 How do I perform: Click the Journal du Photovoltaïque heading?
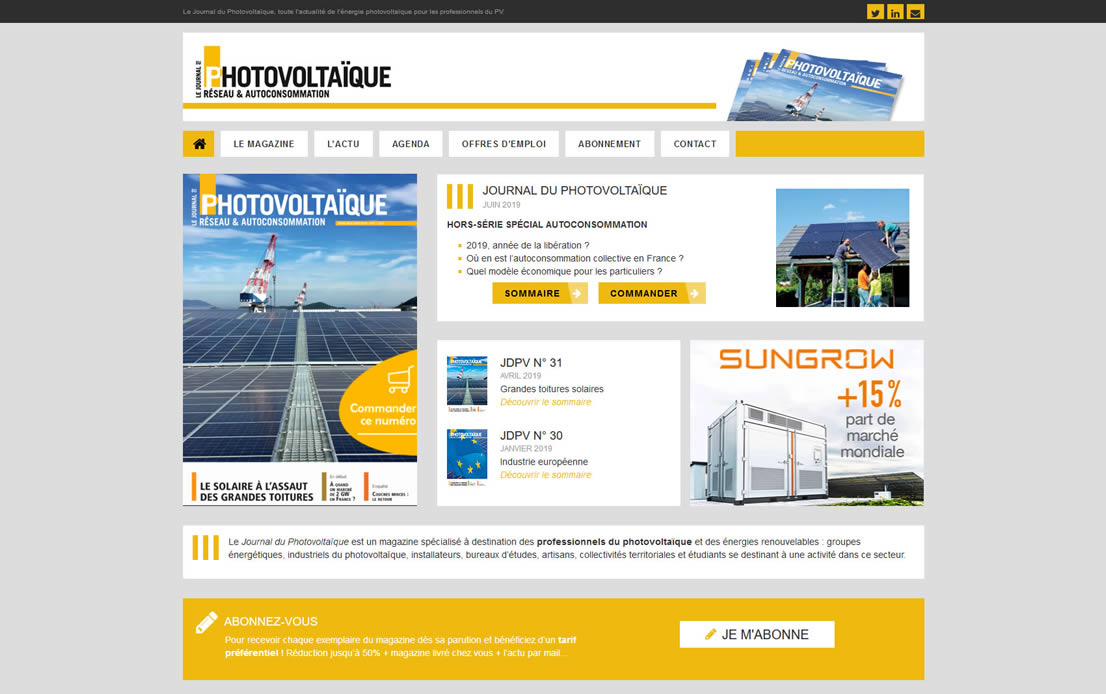pos(574,190)
